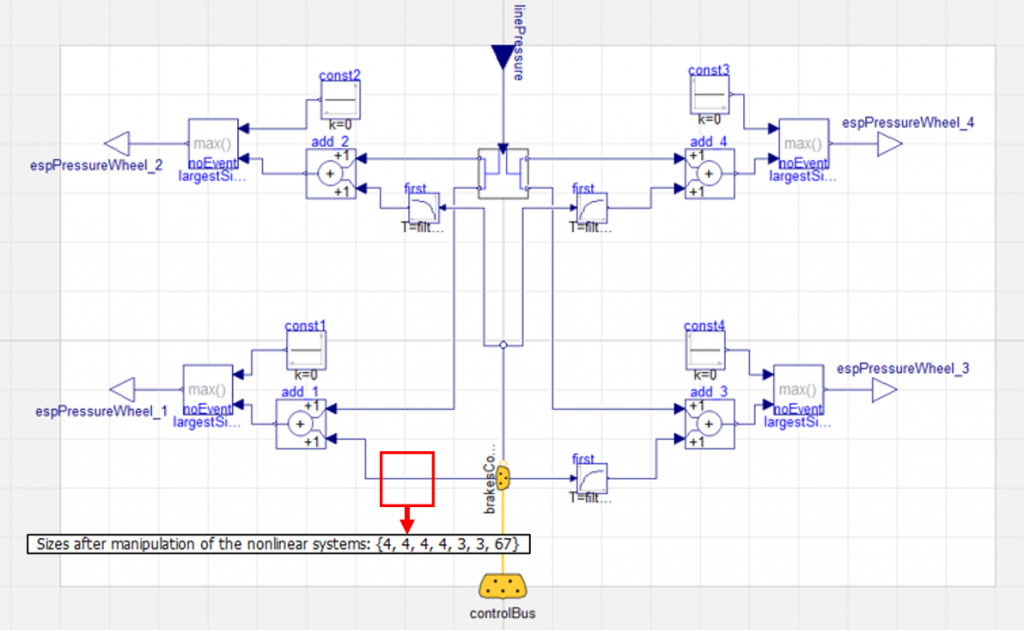This screenshot has height=630, width=1024.
Task: Select max() block feeding espPressureWheel_2
Action: 213,144
